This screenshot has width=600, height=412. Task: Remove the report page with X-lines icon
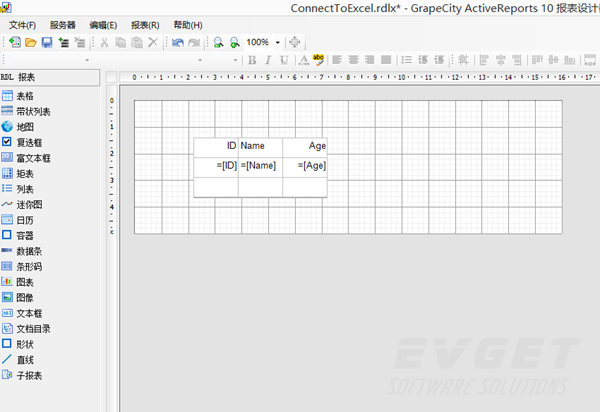80,42
